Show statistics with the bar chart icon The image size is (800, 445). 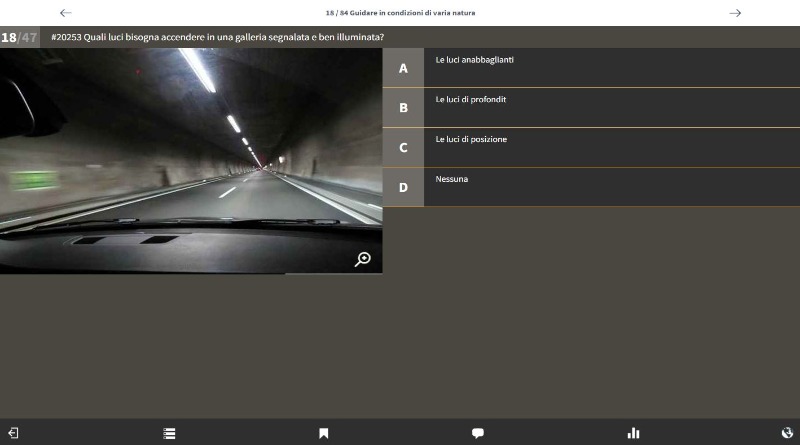tap(633, 433)
